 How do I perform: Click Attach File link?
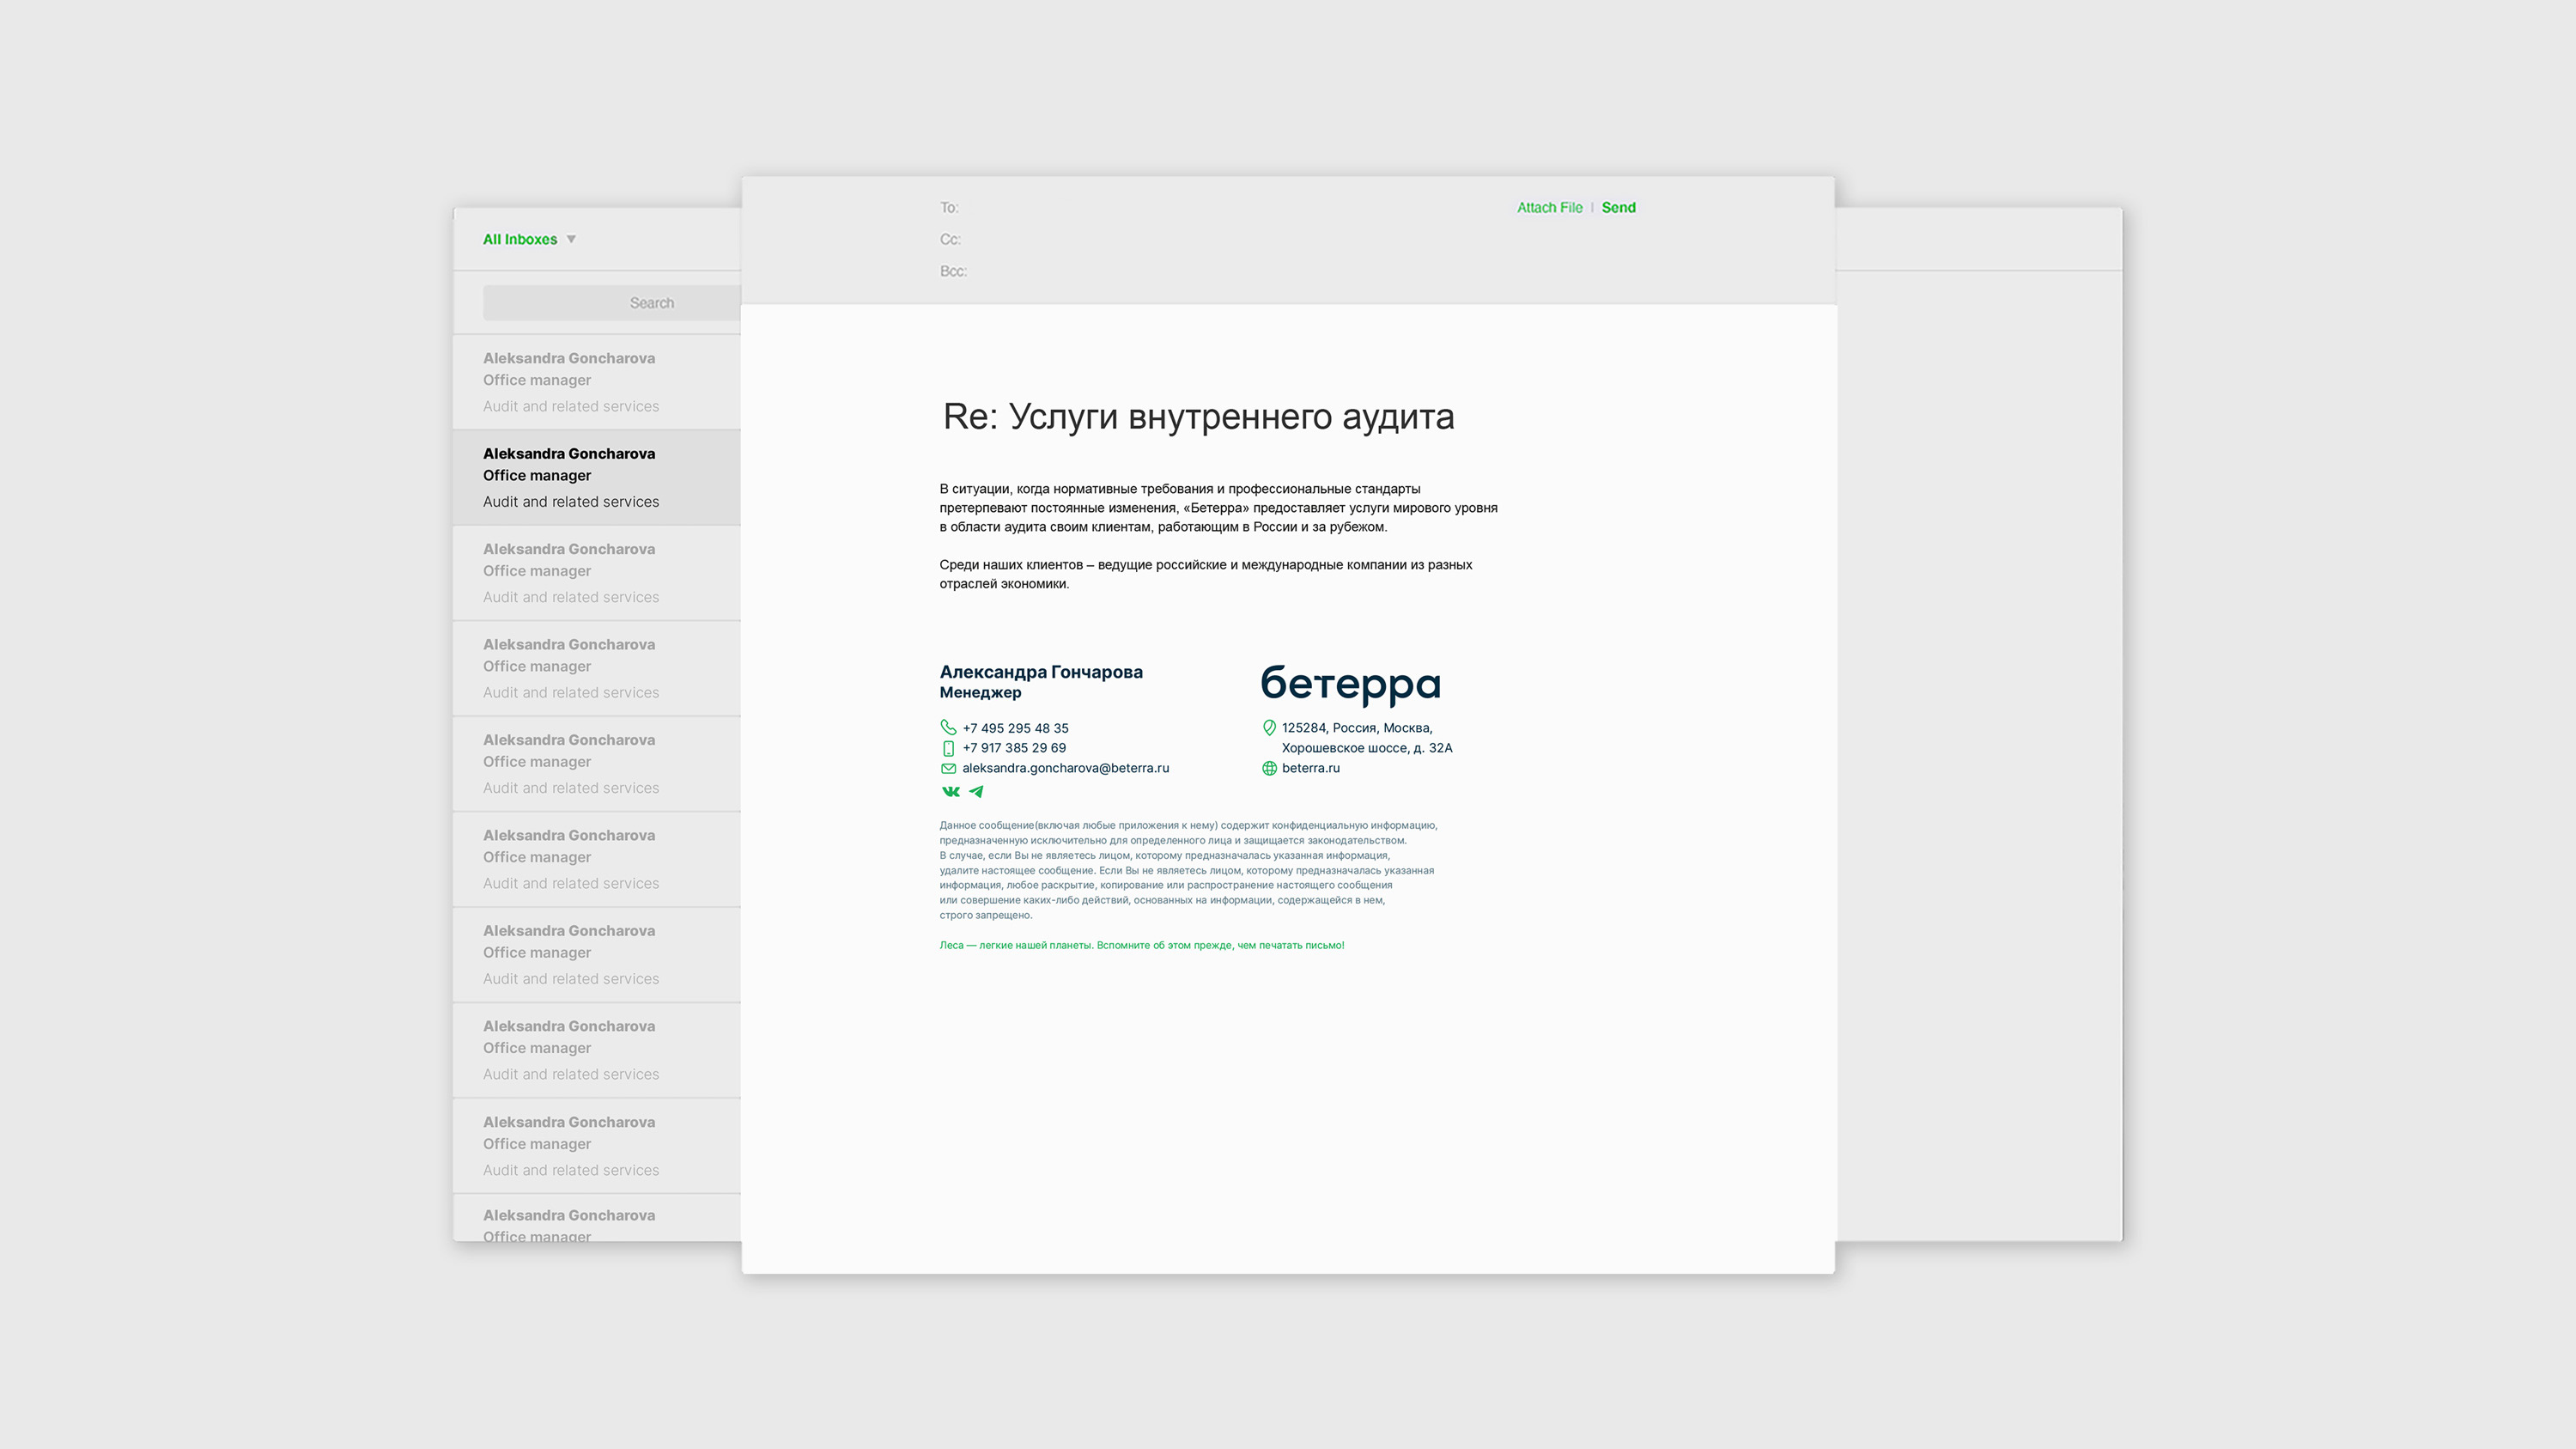click(x=1549, y=207)
